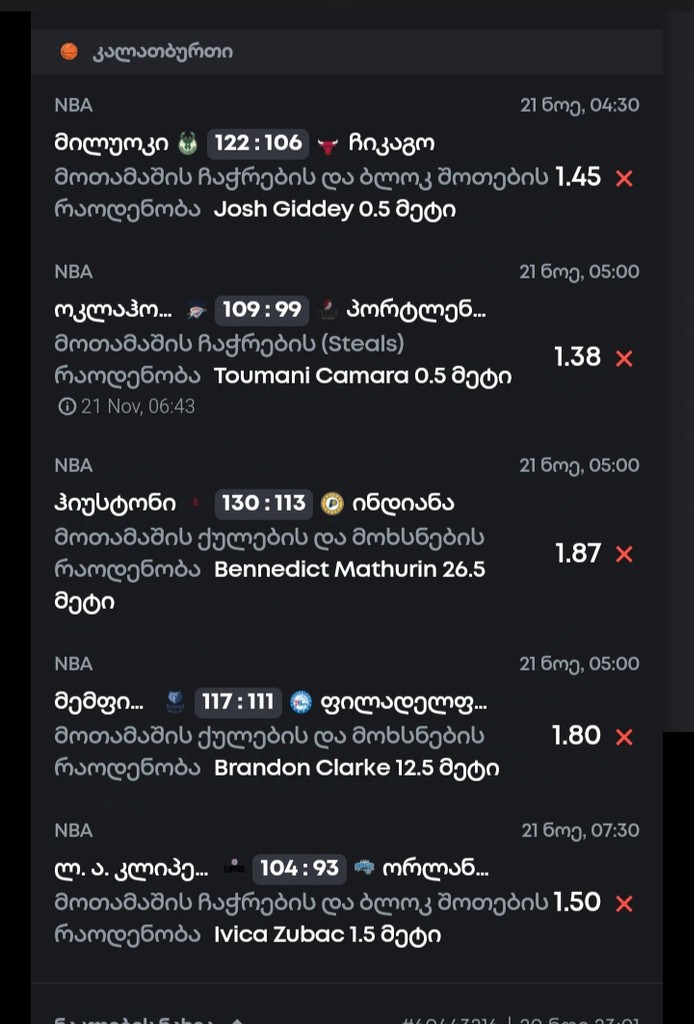Click the basketball icon in the header
694x1024 pixels.
(x=69, y=52)
